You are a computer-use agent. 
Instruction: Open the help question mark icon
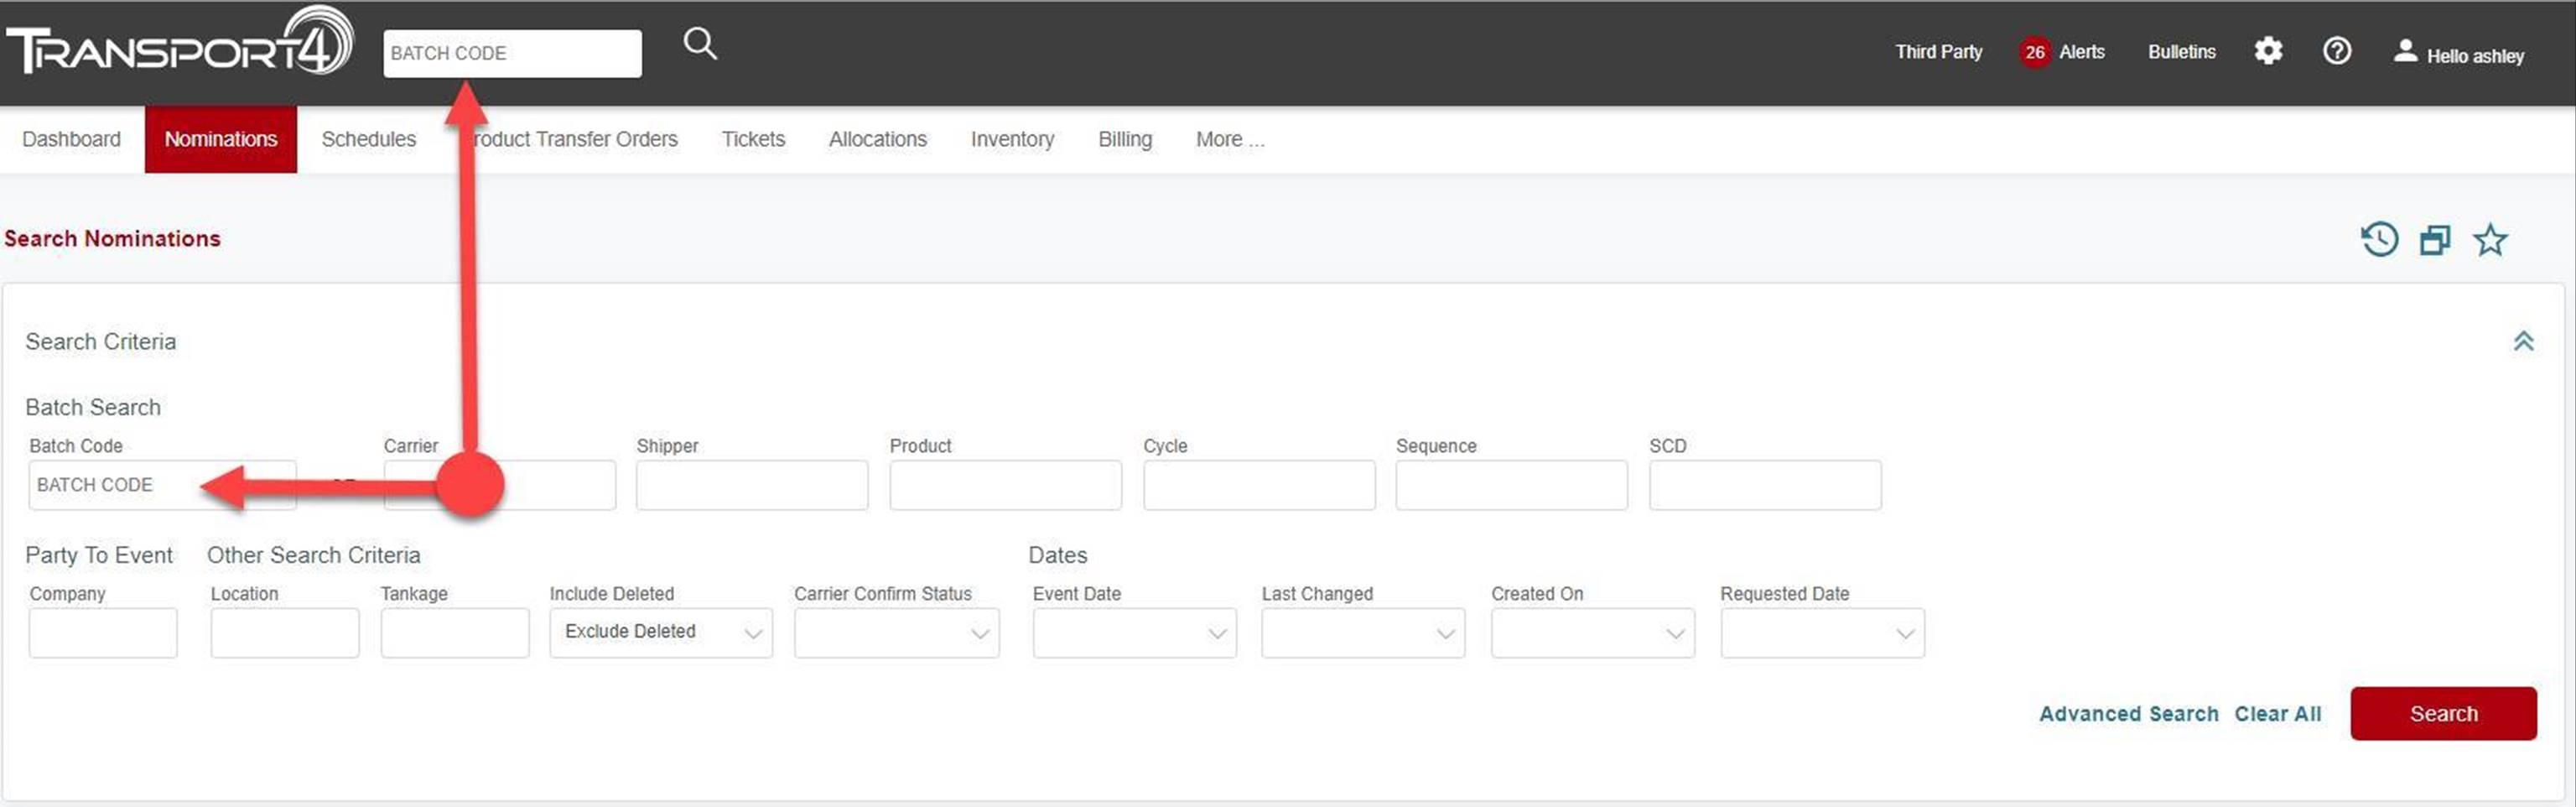pyautogui.click(x=2336, y=51)
